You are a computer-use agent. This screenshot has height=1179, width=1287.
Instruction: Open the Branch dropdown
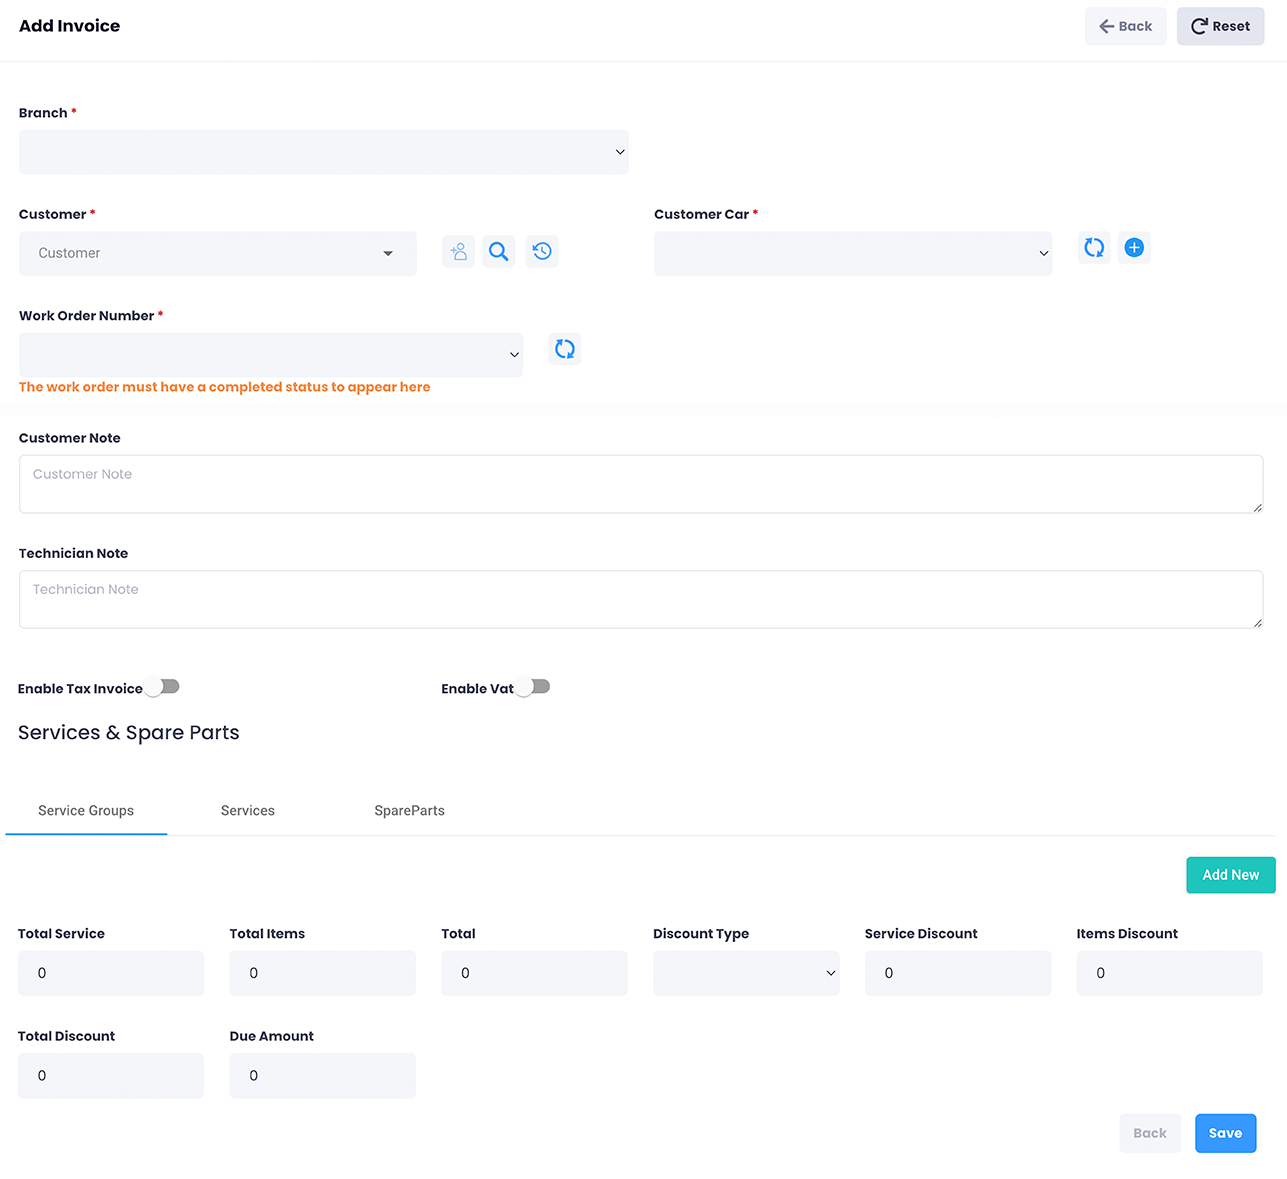pyautogui.click(x=323, y=152)
